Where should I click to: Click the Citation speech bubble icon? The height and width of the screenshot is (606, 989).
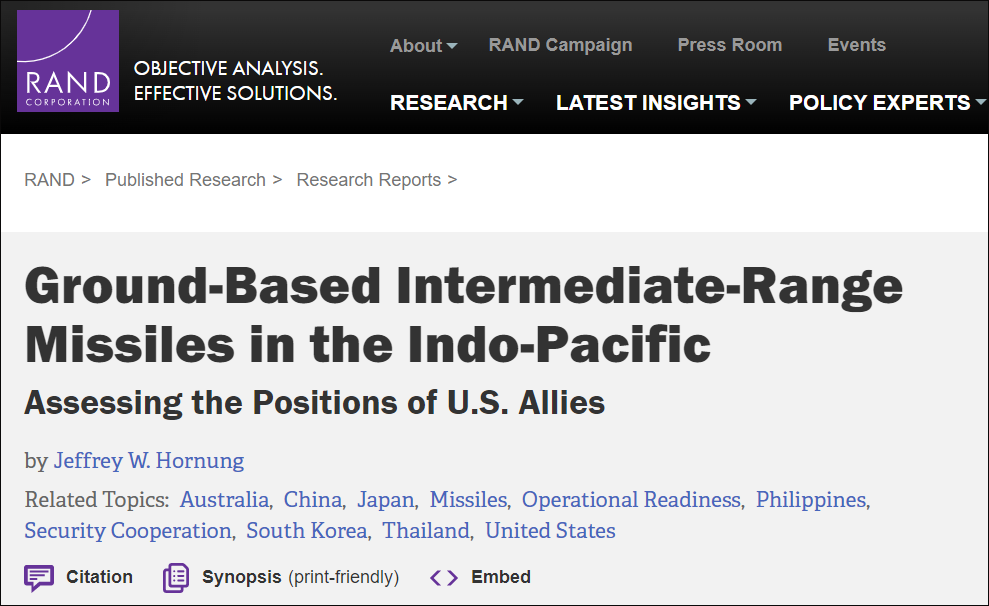point(39,578)
